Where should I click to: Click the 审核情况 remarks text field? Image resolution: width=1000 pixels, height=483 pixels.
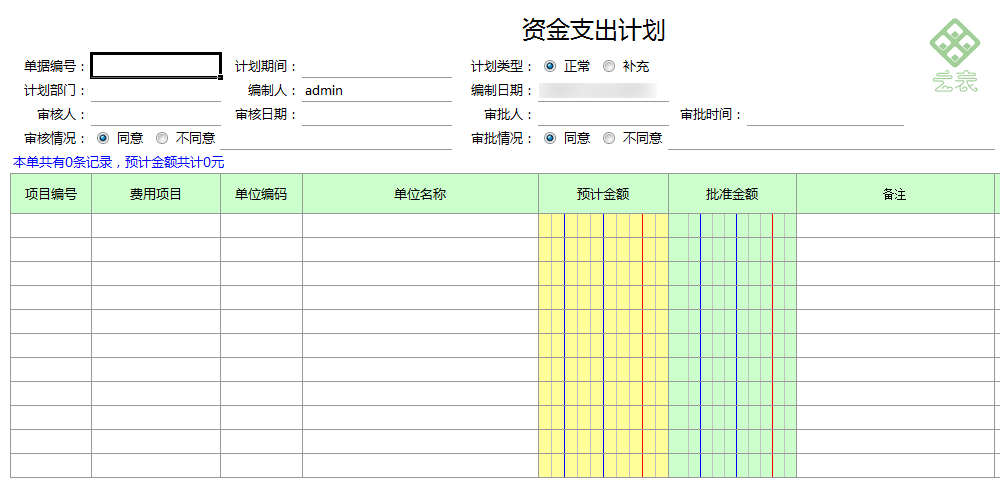tap(336, 138)
